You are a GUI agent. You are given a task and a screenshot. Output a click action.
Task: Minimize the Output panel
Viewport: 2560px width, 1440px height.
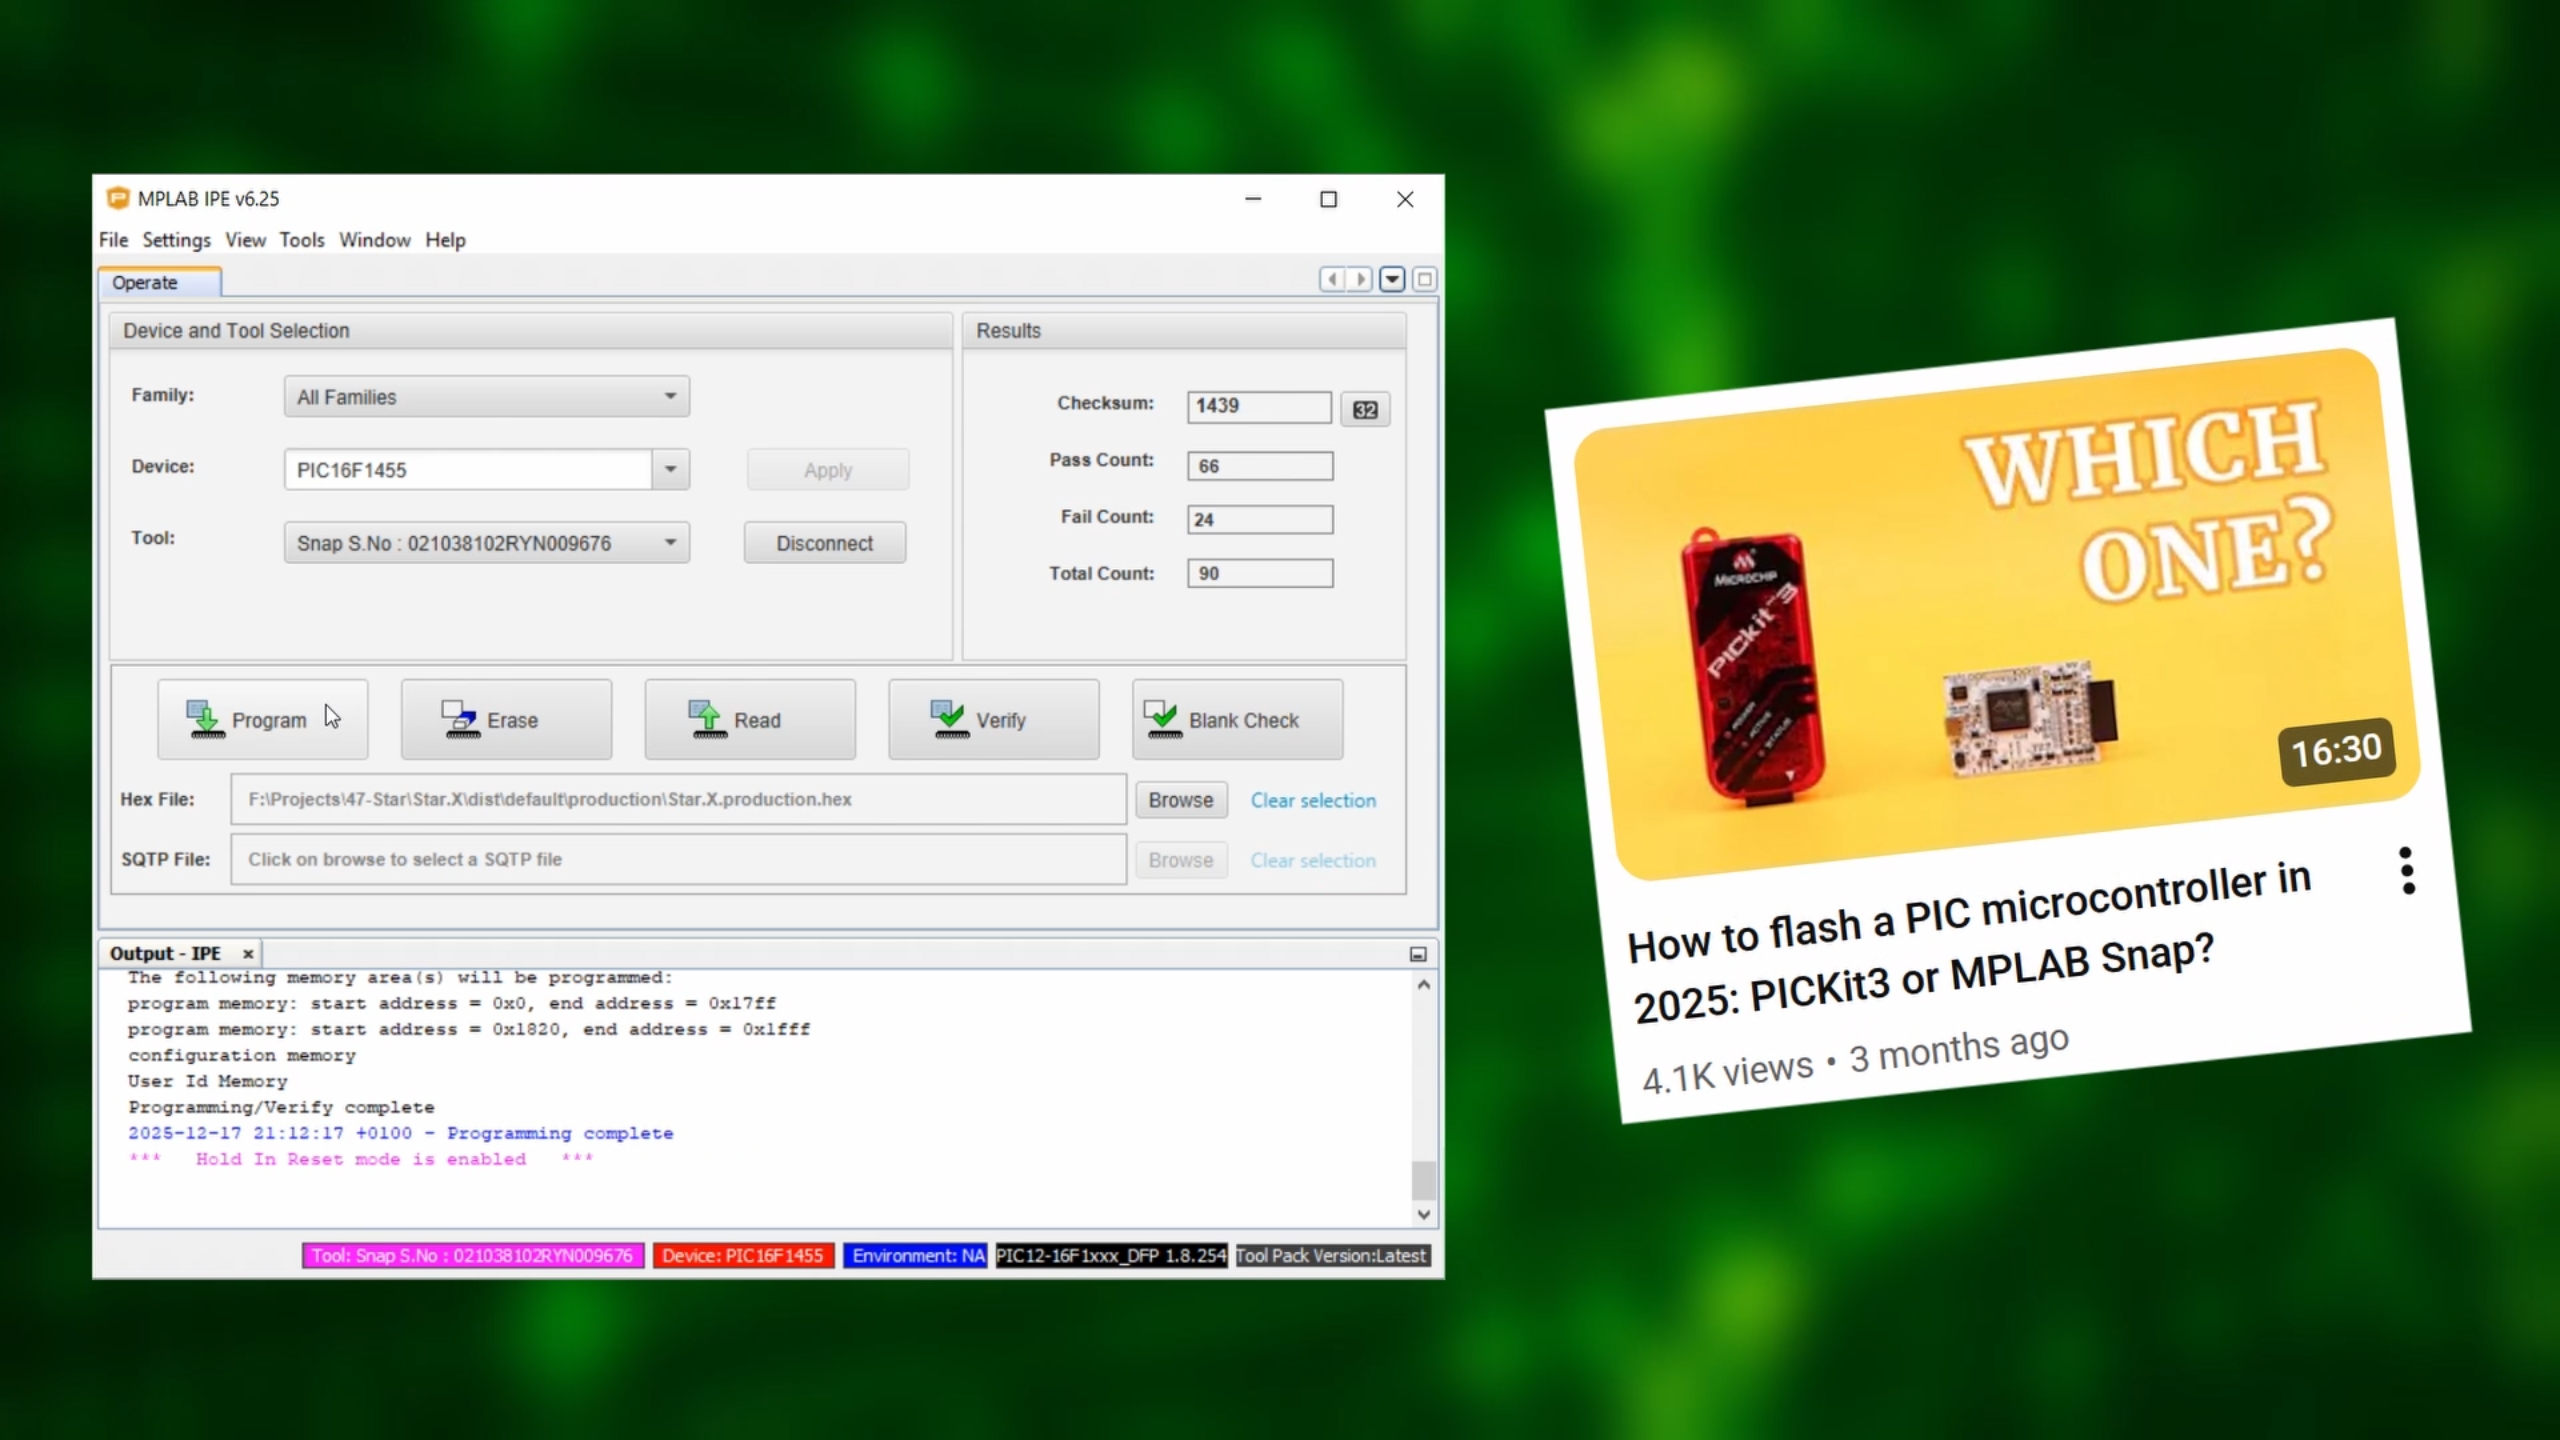[x=1418, y=954]
